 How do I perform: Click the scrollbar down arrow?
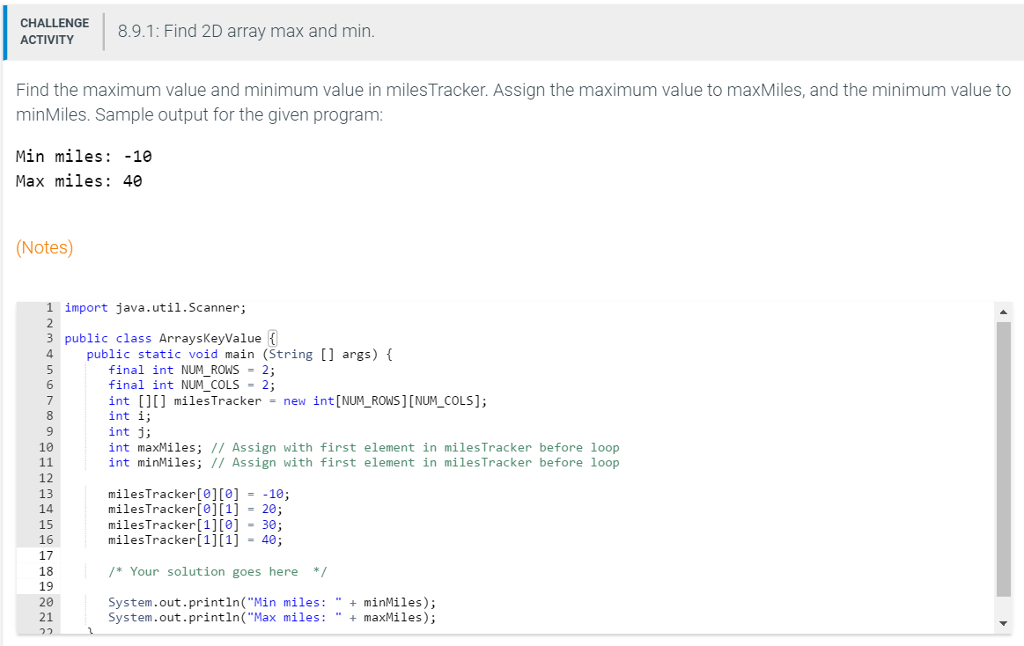[1003, 620]
